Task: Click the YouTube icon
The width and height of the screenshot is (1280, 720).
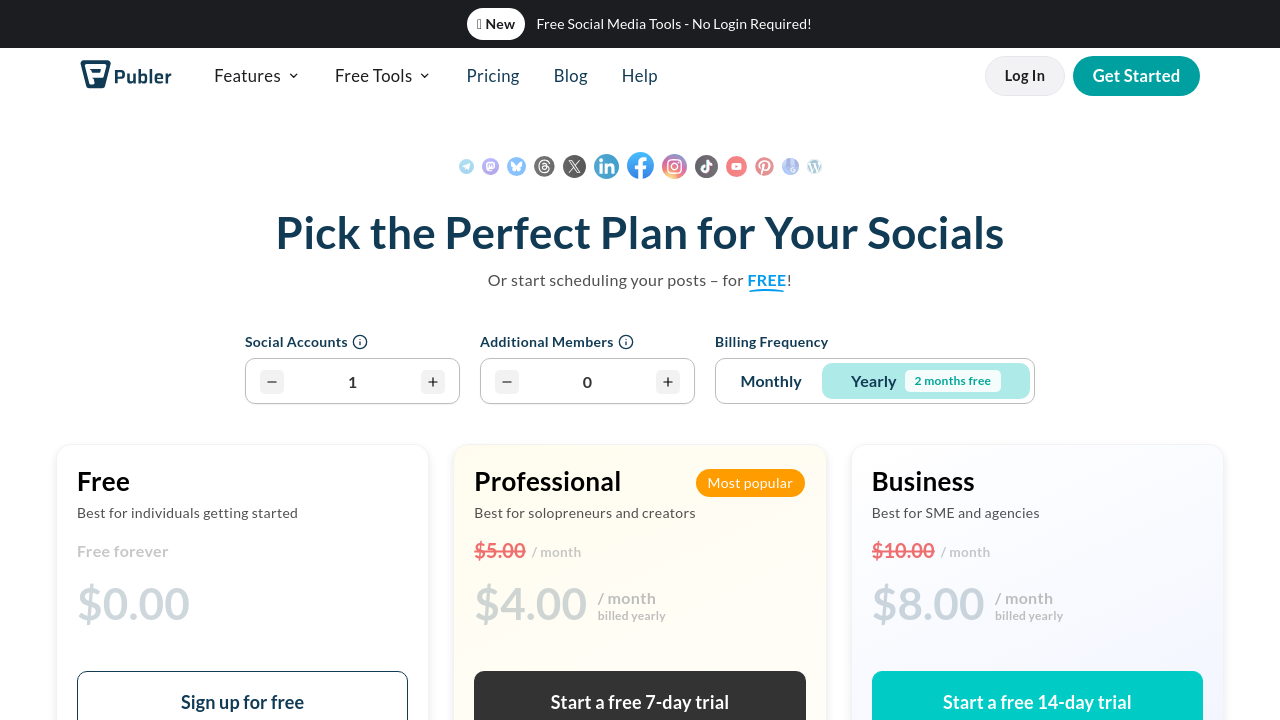Action: (x=736, y=167)
